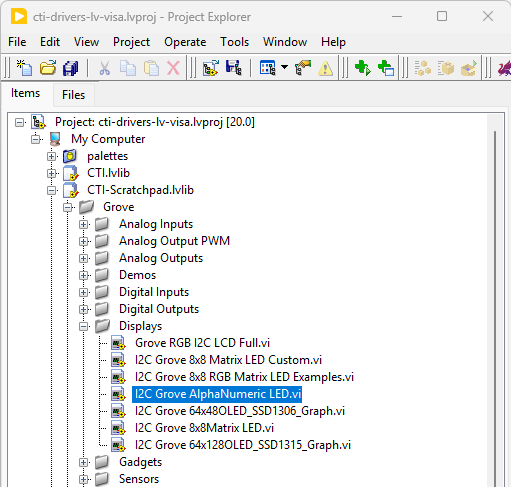Select I2C Grove 8x8Matrix LED.vi
511x487 pixels.
pyautogui.click(x=204, y=428)
